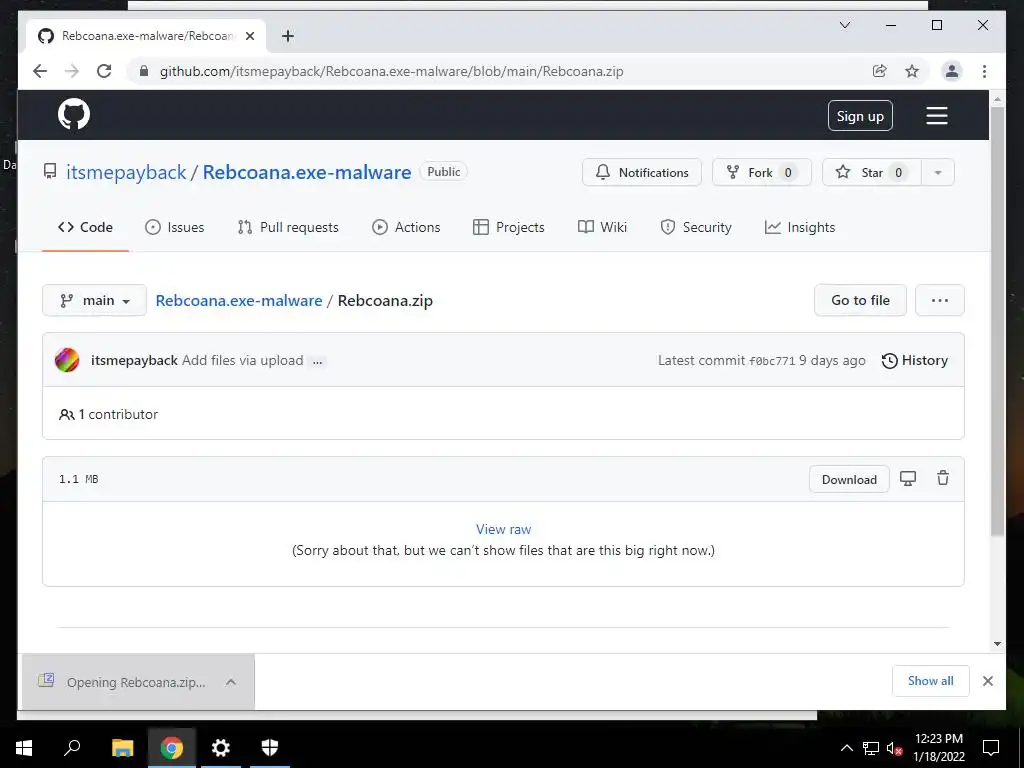Go to the Actions tab
Screen dimensions: 1024x768
pos(406,227)
